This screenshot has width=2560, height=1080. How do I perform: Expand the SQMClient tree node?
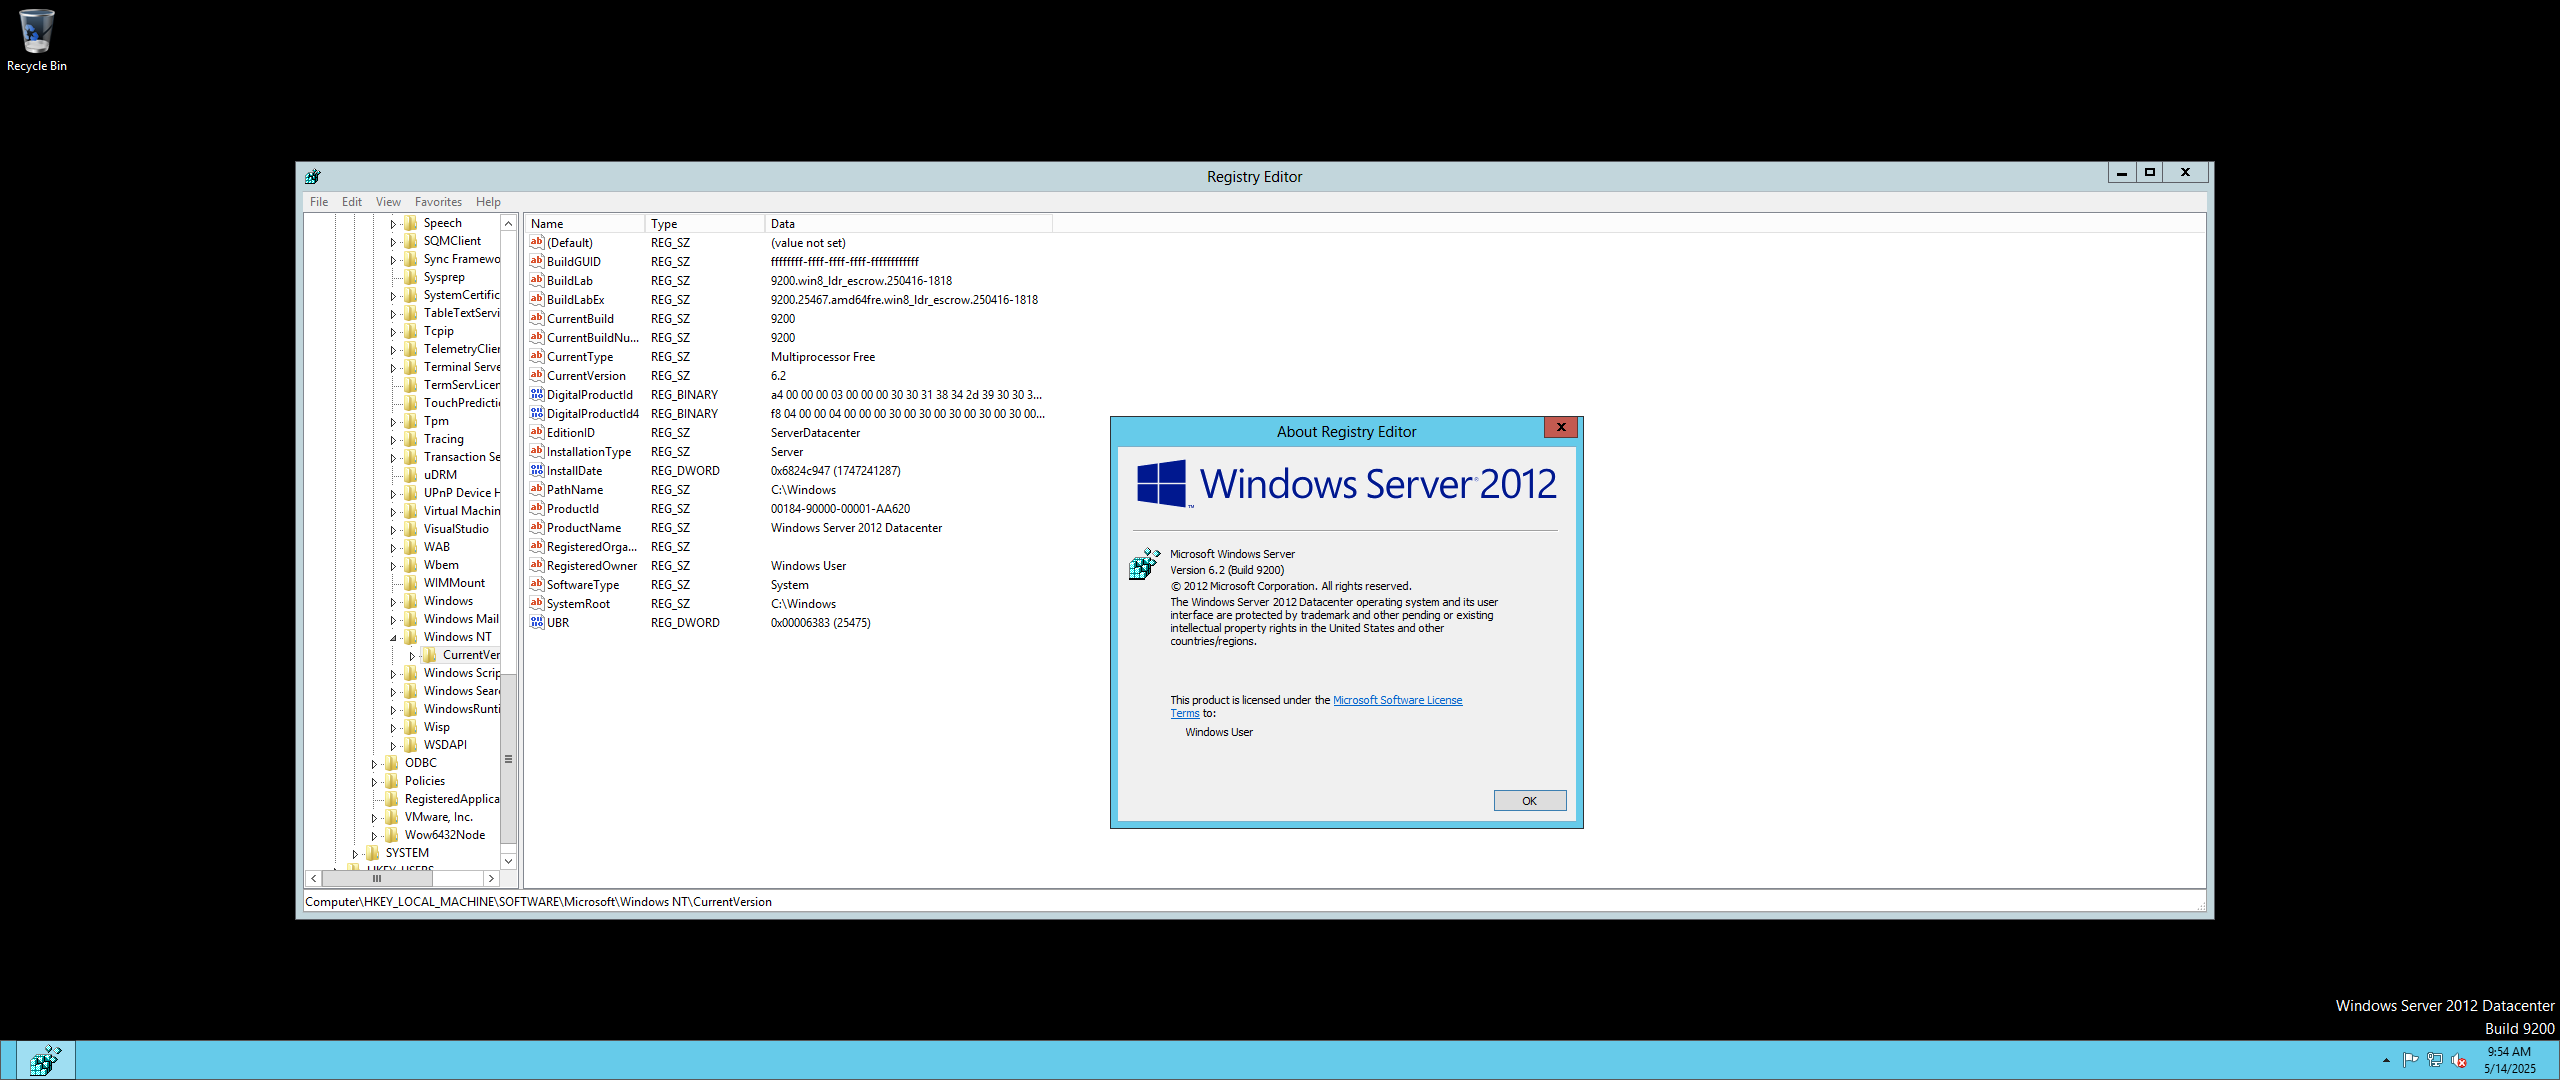pyautogui.click(x=393, y=242)
